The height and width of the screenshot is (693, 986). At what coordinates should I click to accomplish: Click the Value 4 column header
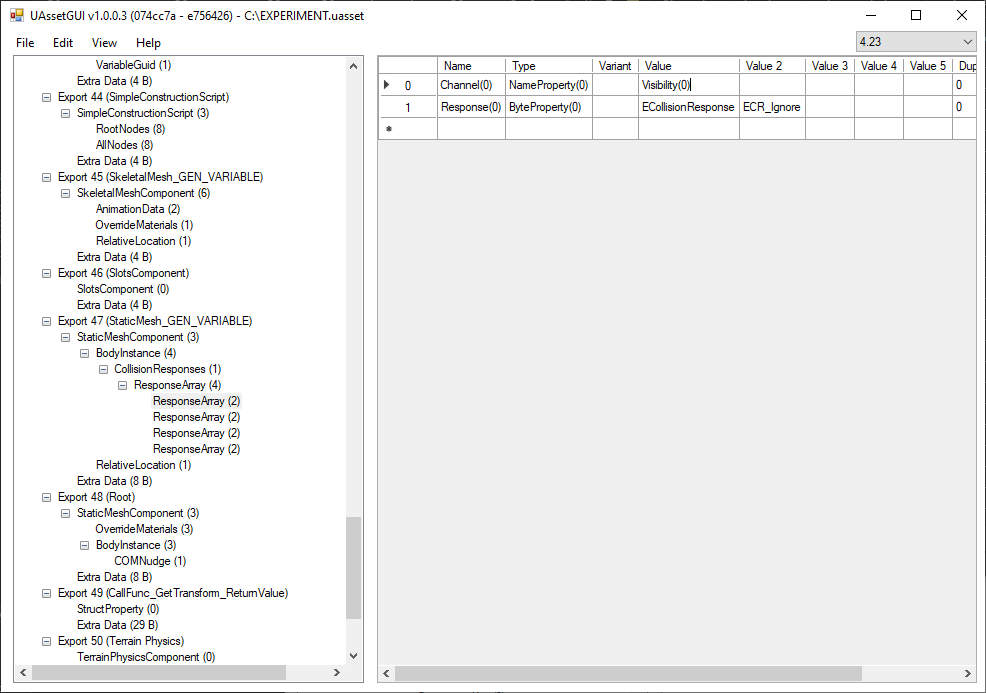point(879,65)
